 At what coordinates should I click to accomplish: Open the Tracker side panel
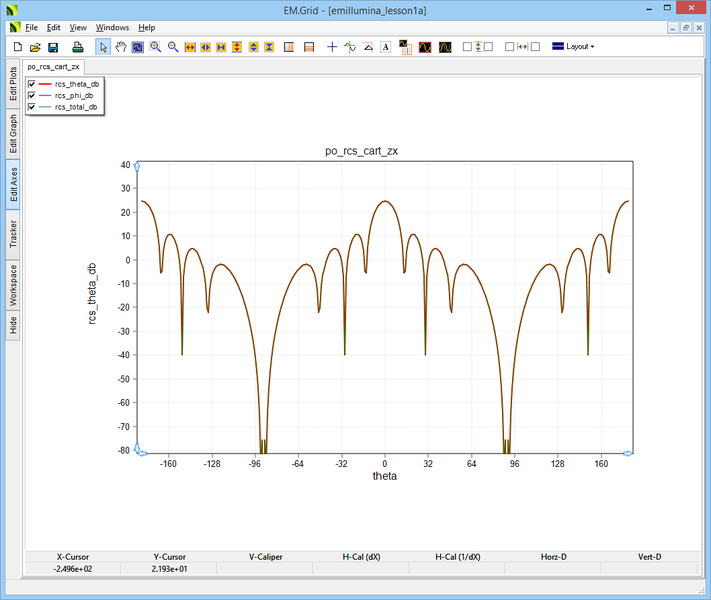tap(13, 234)
